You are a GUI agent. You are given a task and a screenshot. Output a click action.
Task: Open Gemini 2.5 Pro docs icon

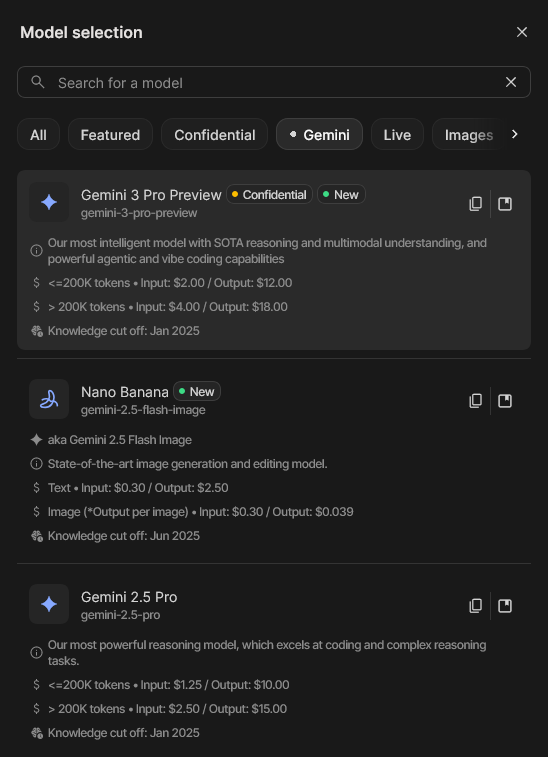click(x=505, y=606)
